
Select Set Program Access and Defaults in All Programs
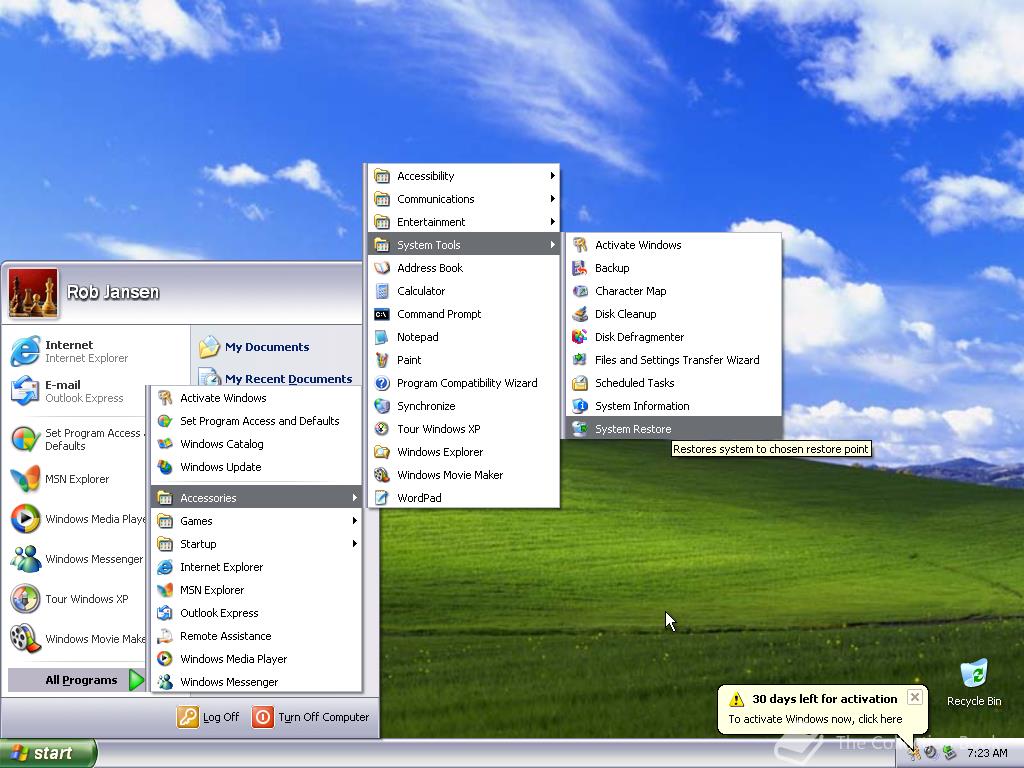(x=257, y=421)
